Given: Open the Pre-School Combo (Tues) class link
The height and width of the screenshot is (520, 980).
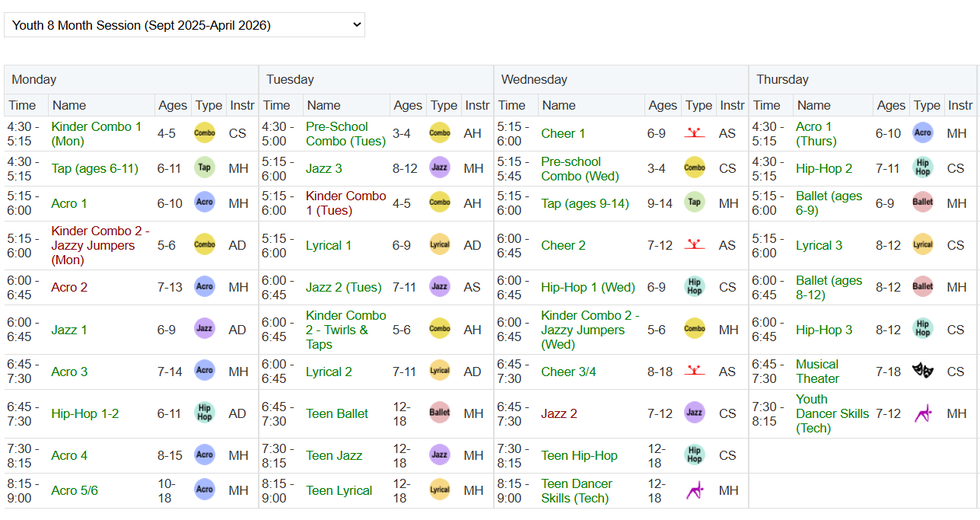Looking at the screenshot, I should 346,134.
